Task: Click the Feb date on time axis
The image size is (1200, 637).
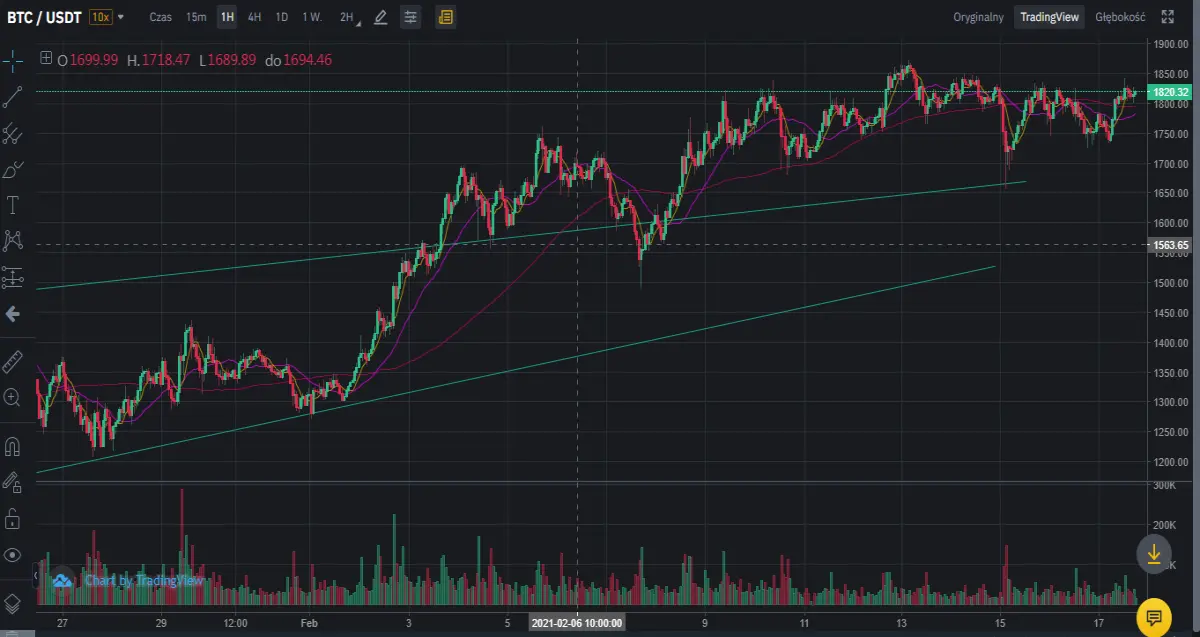Action: pyautogui.click(x=309, y=623)
